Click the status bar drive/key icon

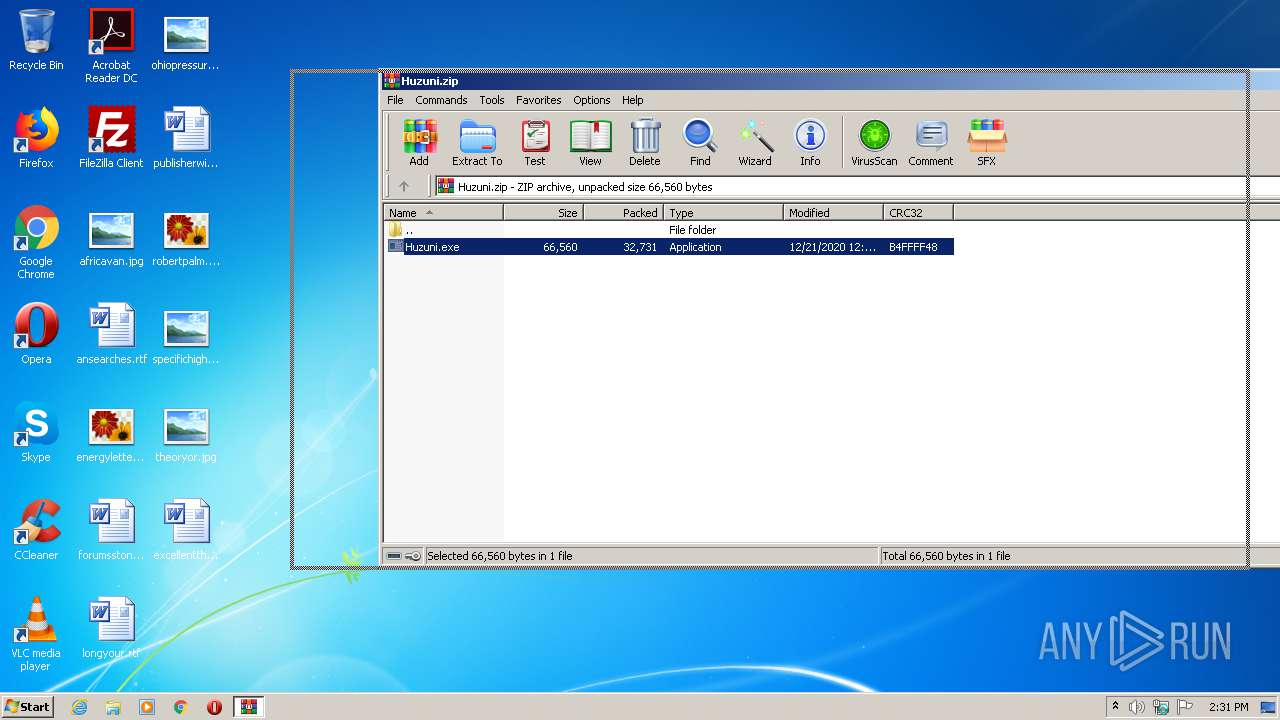tap(404, 556)
